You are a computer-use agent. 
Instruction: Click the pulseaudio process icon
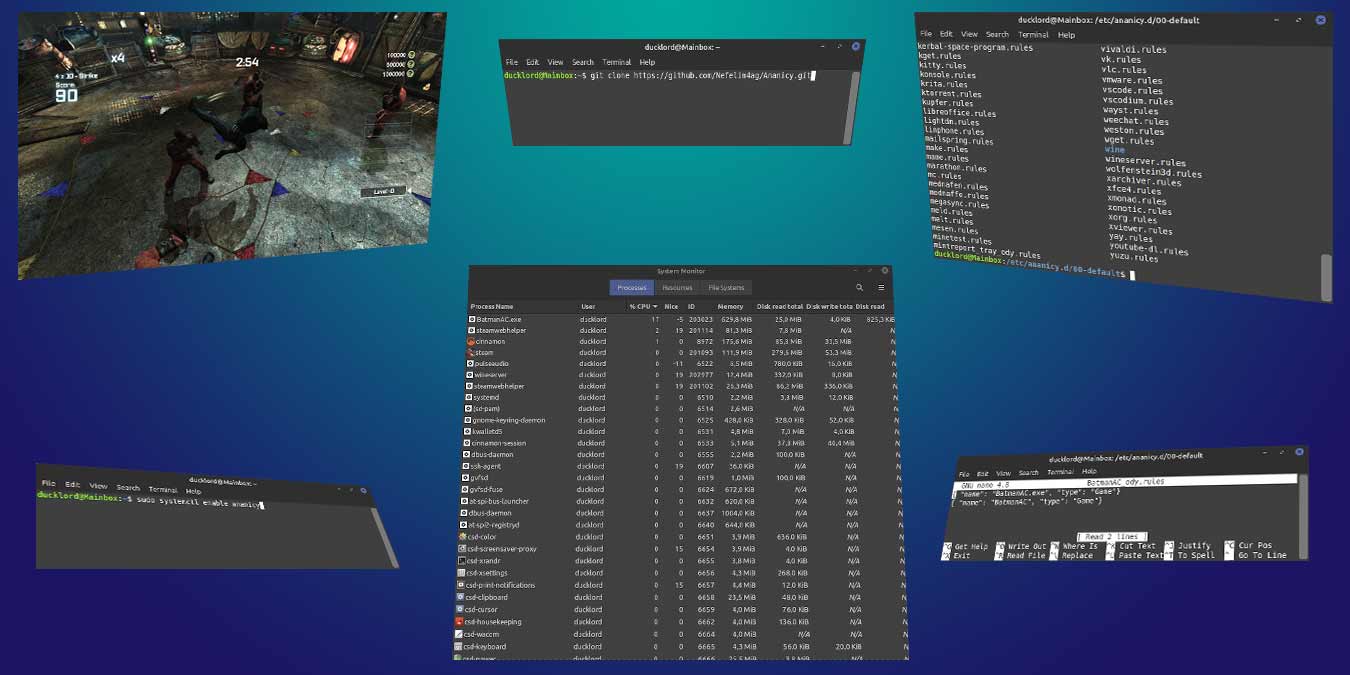pos(471,363)
